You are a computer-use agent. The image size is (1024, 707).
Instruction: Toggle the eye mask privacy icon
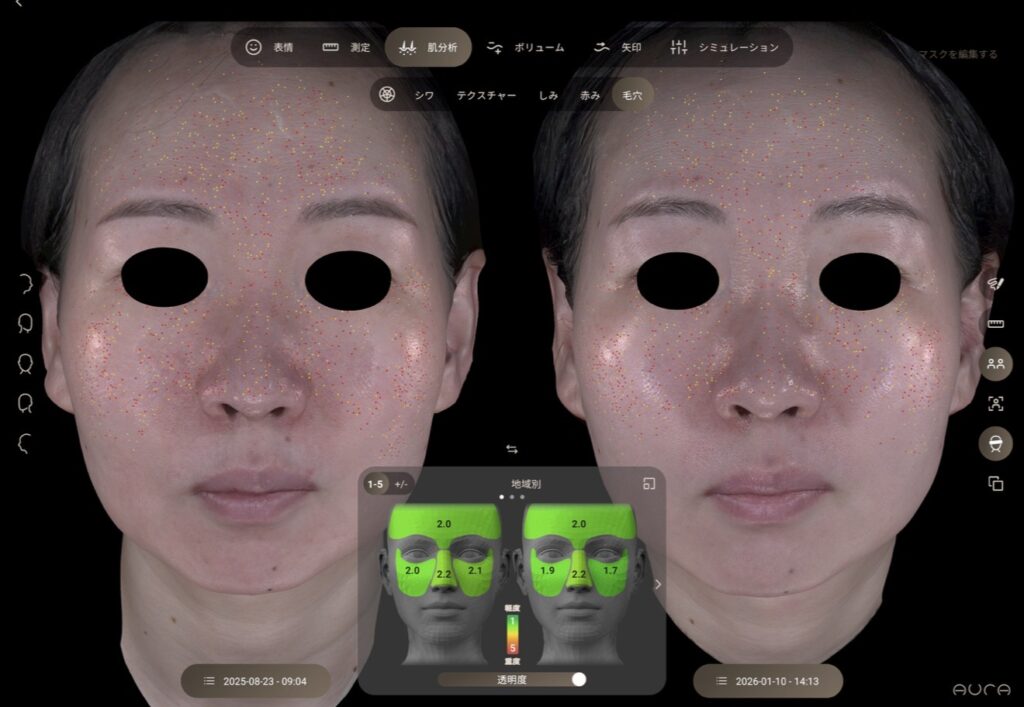[995, 443]
